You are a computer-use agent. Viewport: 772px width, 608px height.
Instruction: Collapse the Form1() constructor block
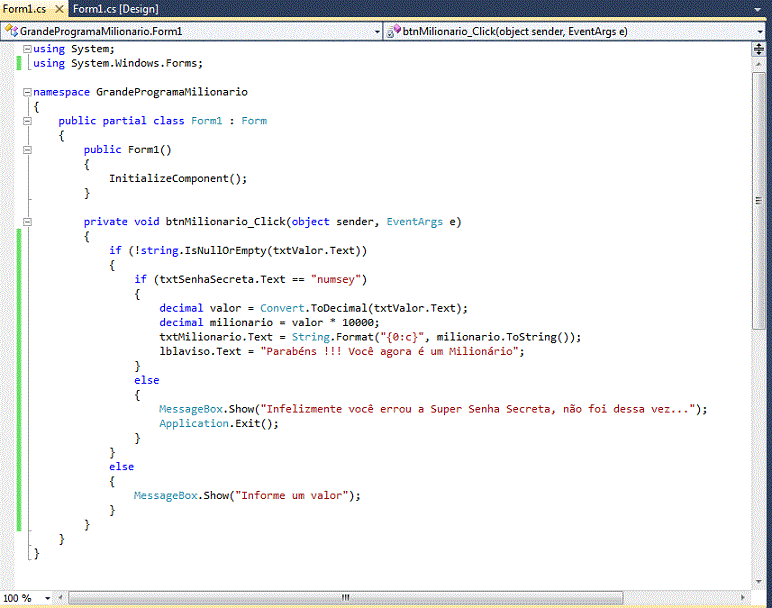[28, 150]
